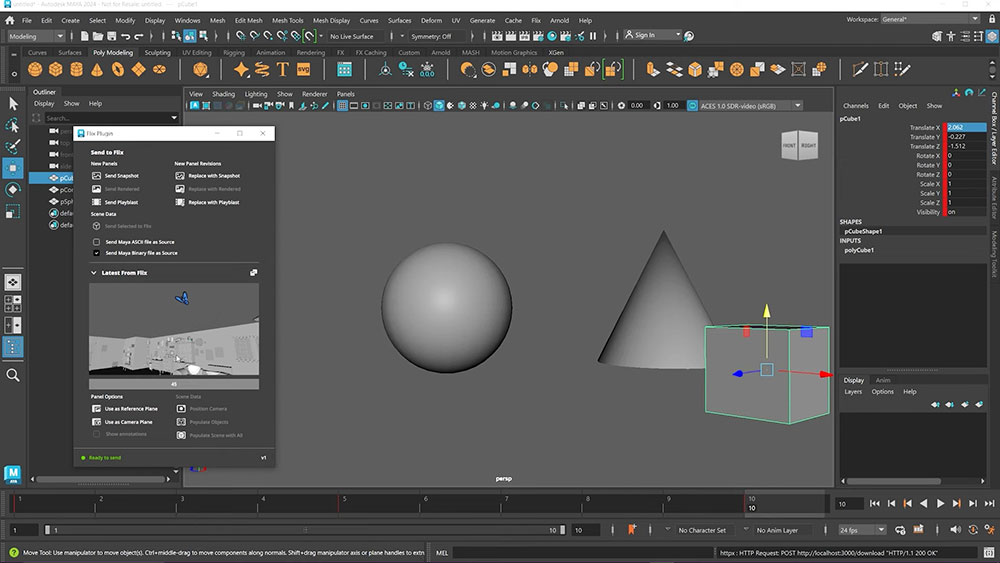1000x563 pixels.
Task: Open the Modeling menu set dropdown
Action: point(36,36)
